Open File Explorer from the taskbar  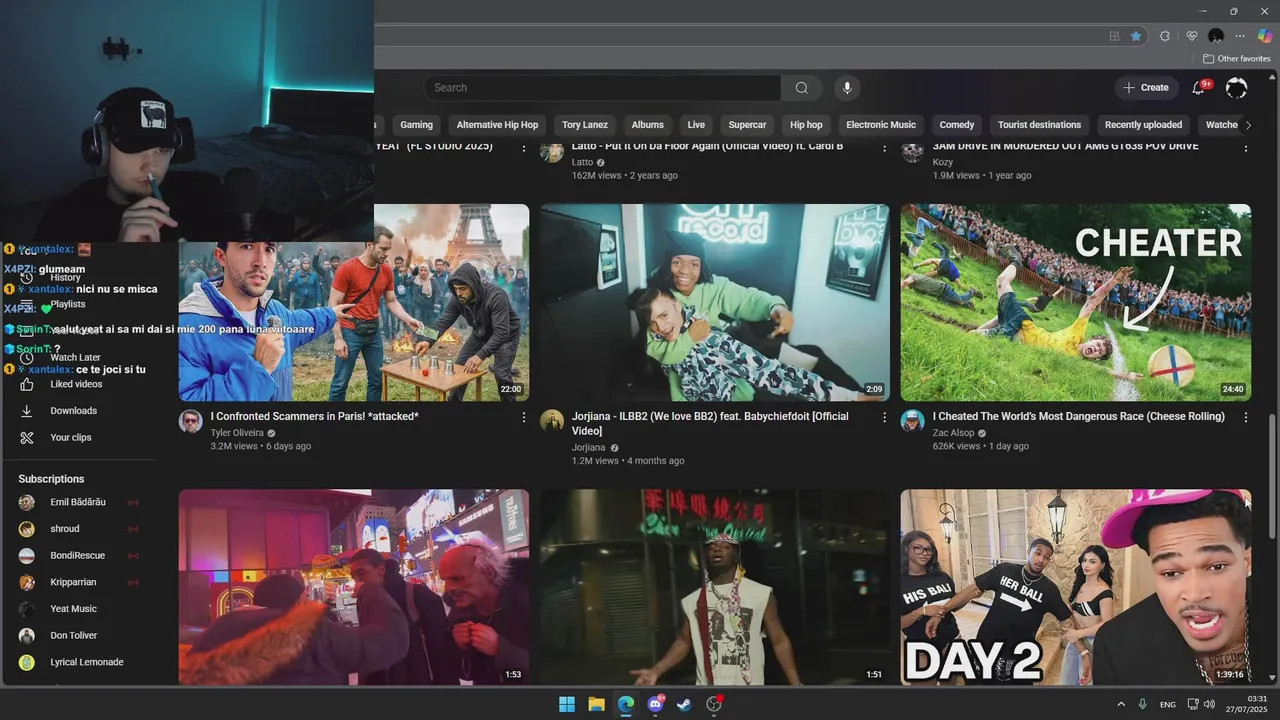596,704
